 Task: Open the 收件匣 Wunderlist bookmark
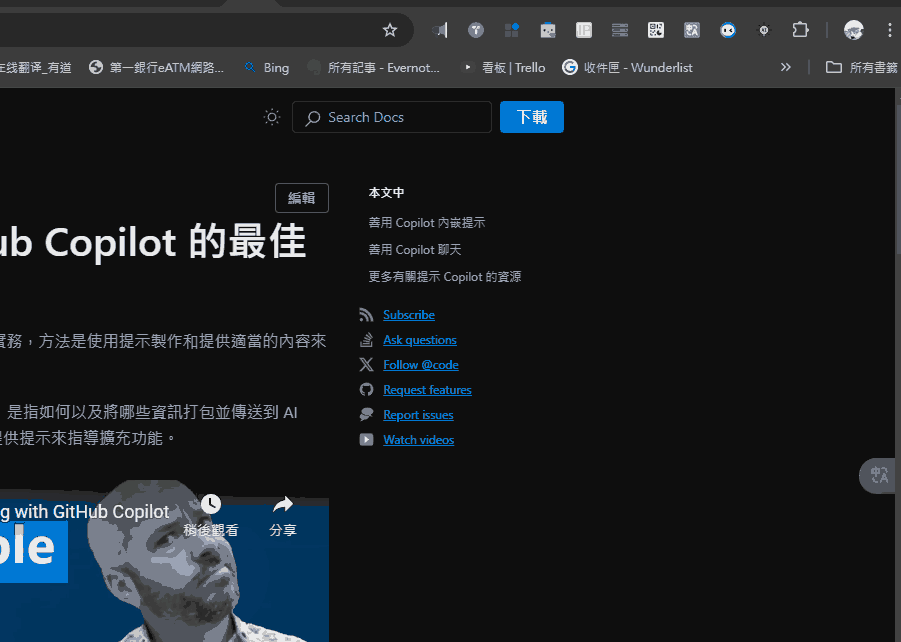[627, 67]
